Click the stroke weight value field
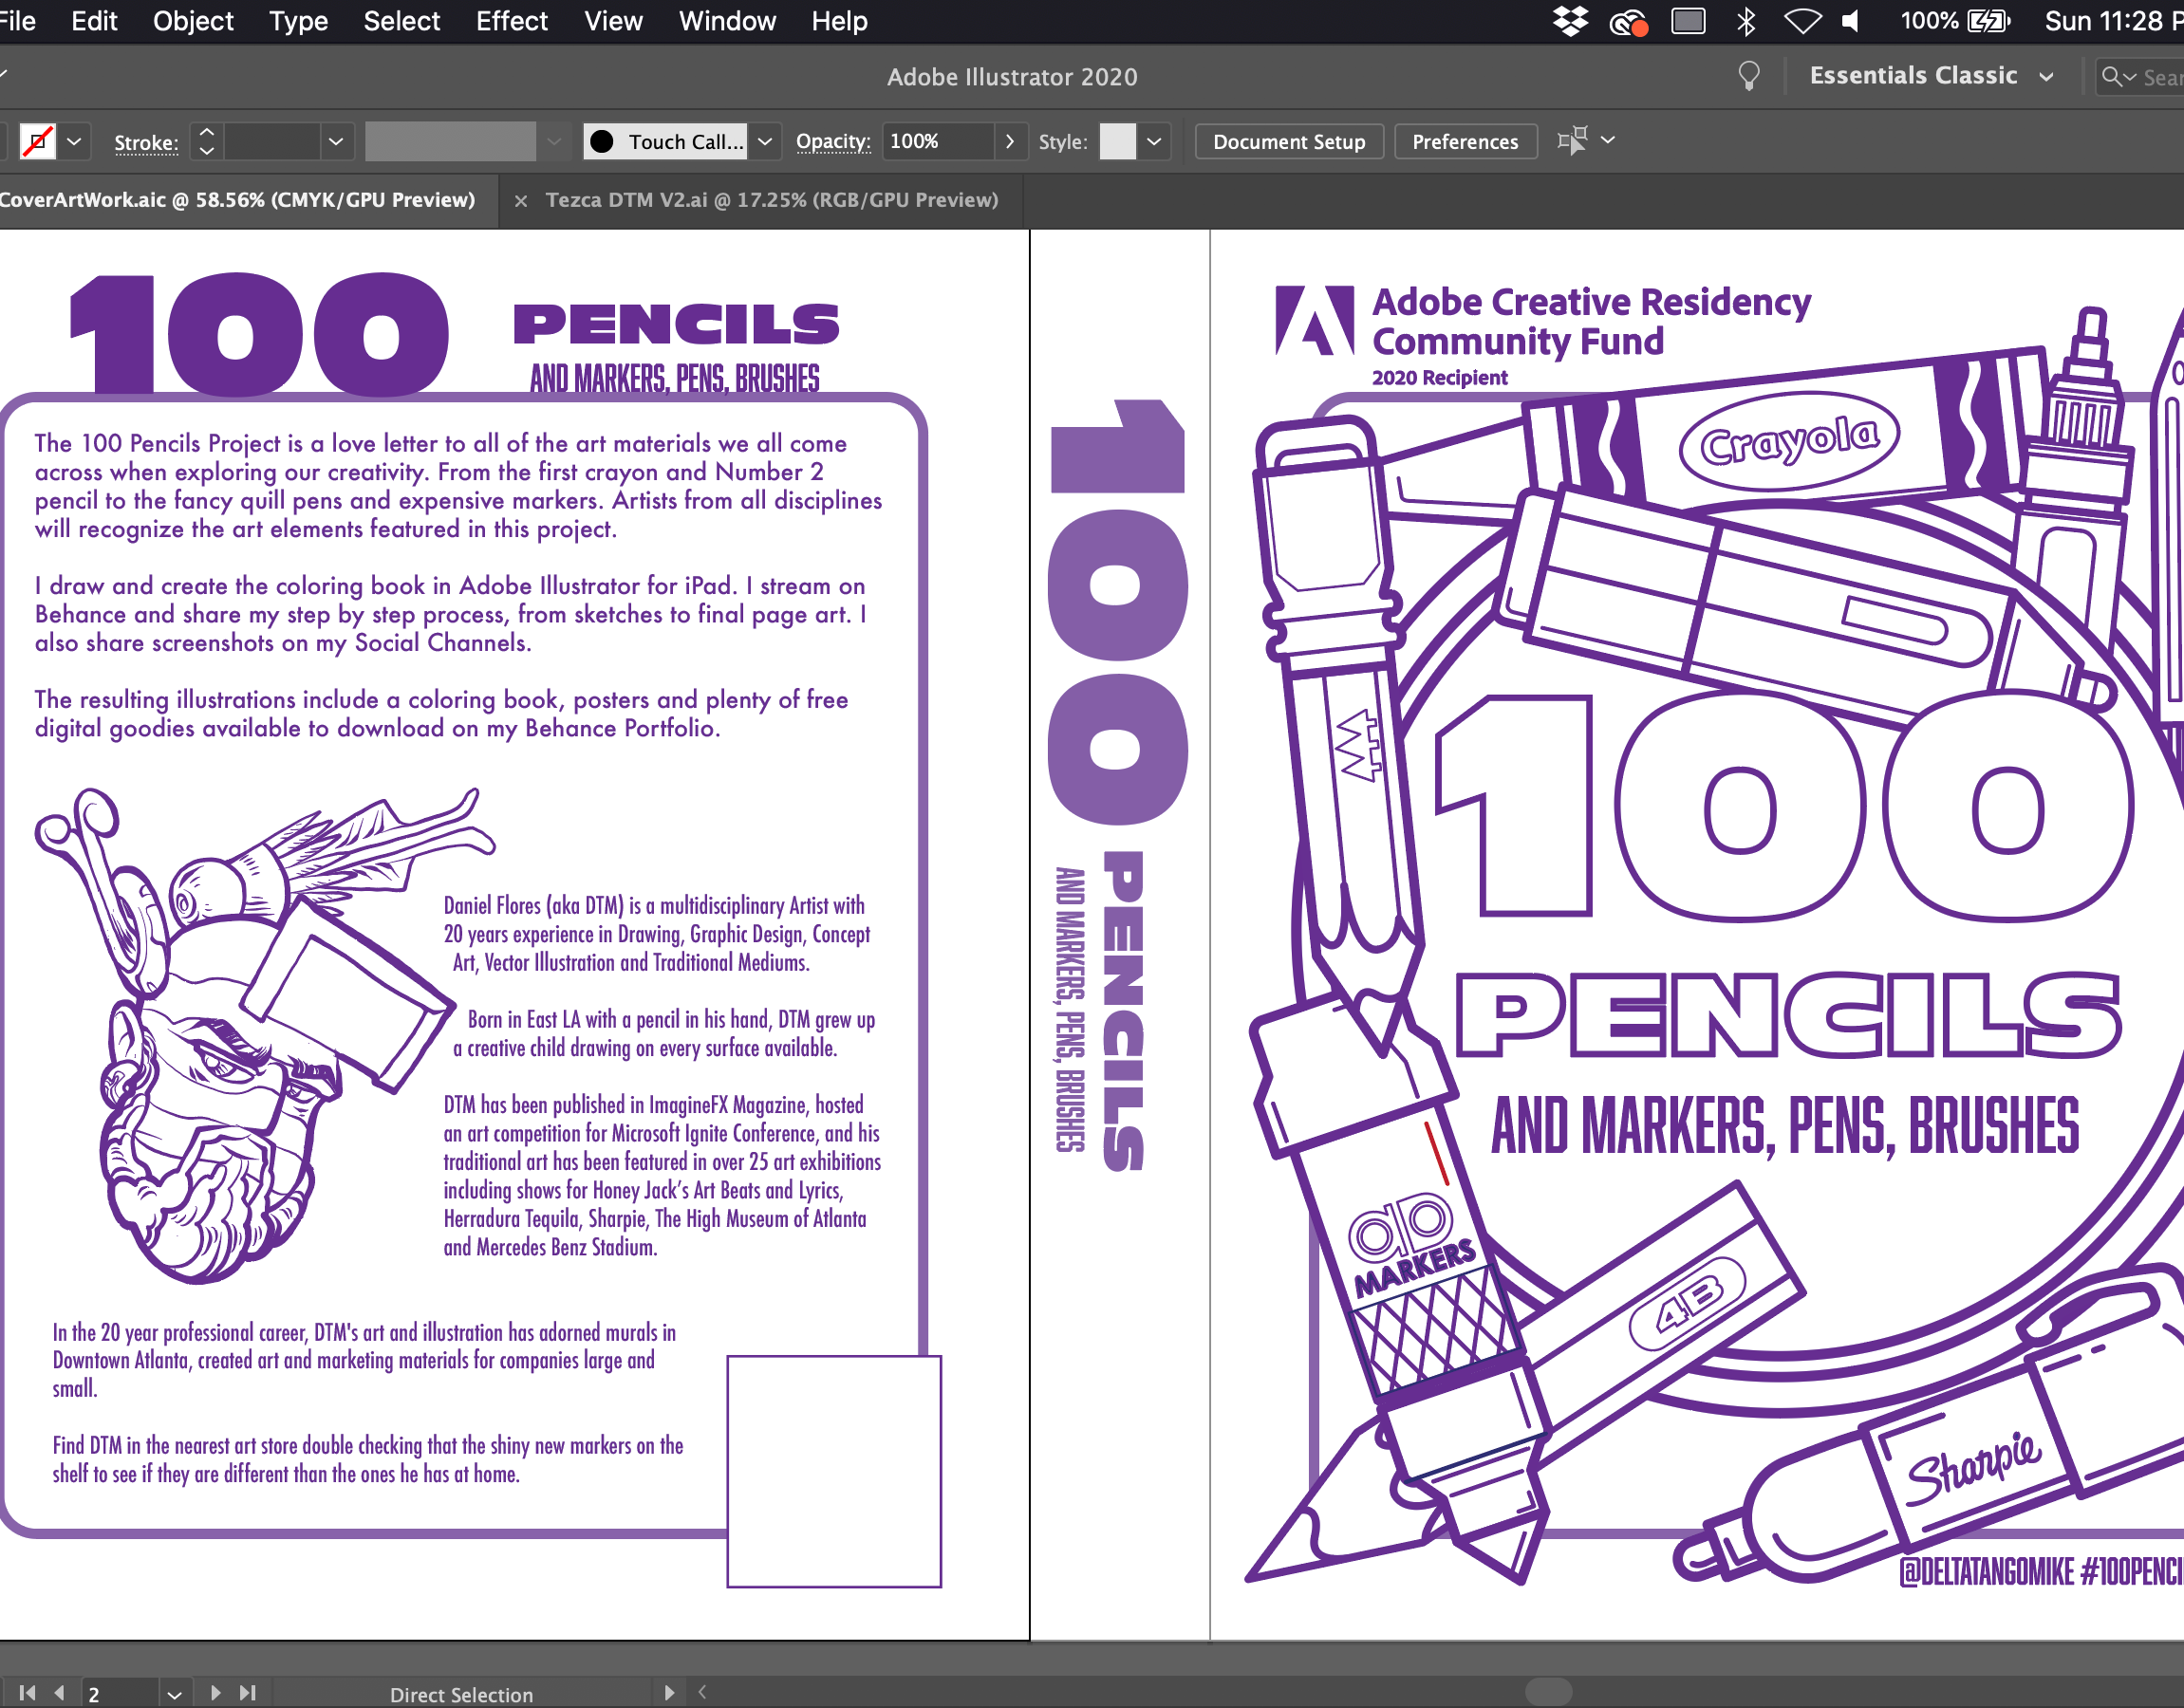This screenshot has height=1708, width=2184. (272, 141)
